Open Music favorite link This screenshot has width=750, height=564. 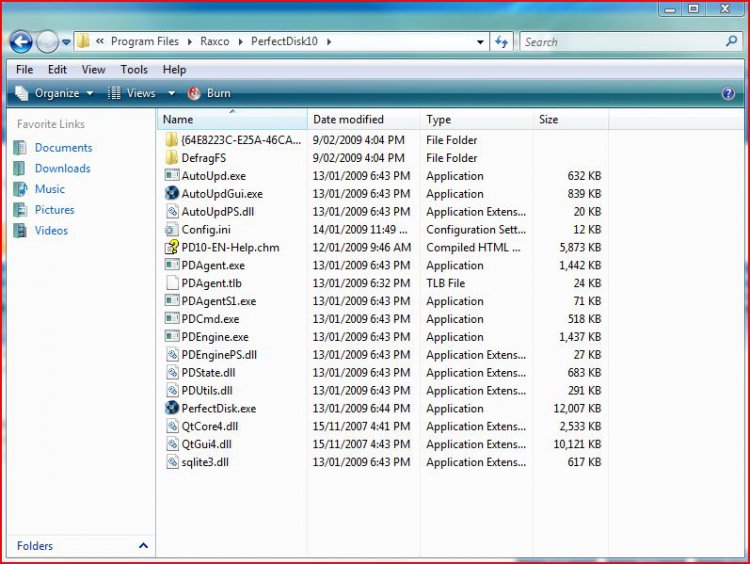tap(49, 189)
